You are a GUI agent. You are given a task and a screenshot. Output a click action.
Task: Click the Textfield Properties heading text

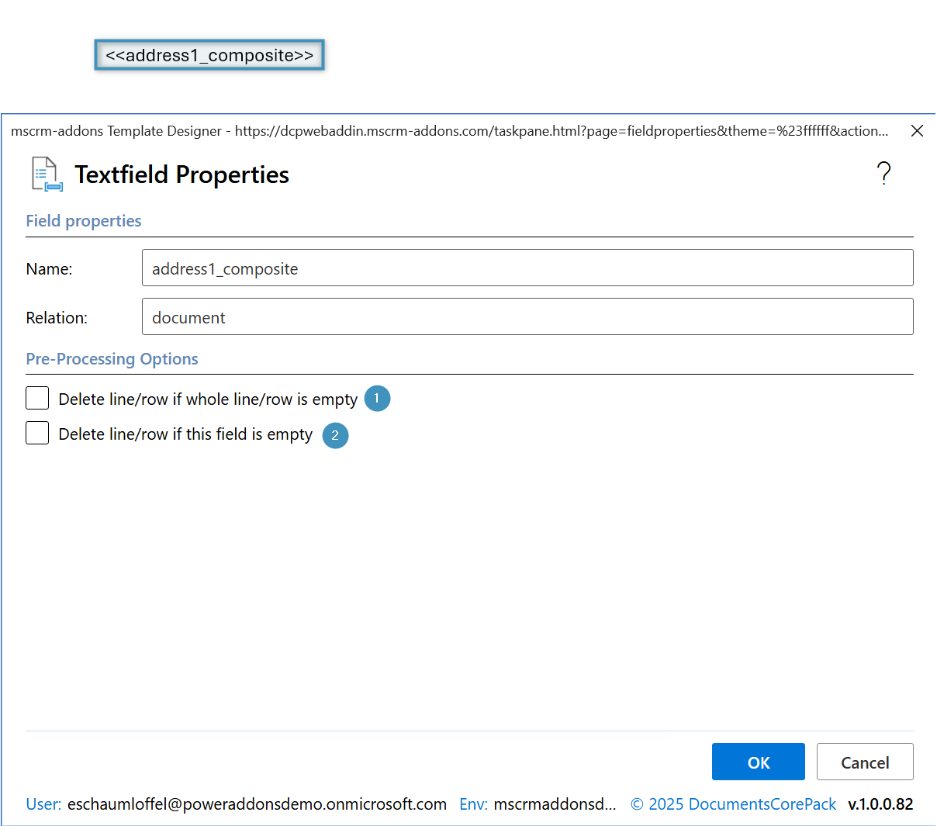182,175
